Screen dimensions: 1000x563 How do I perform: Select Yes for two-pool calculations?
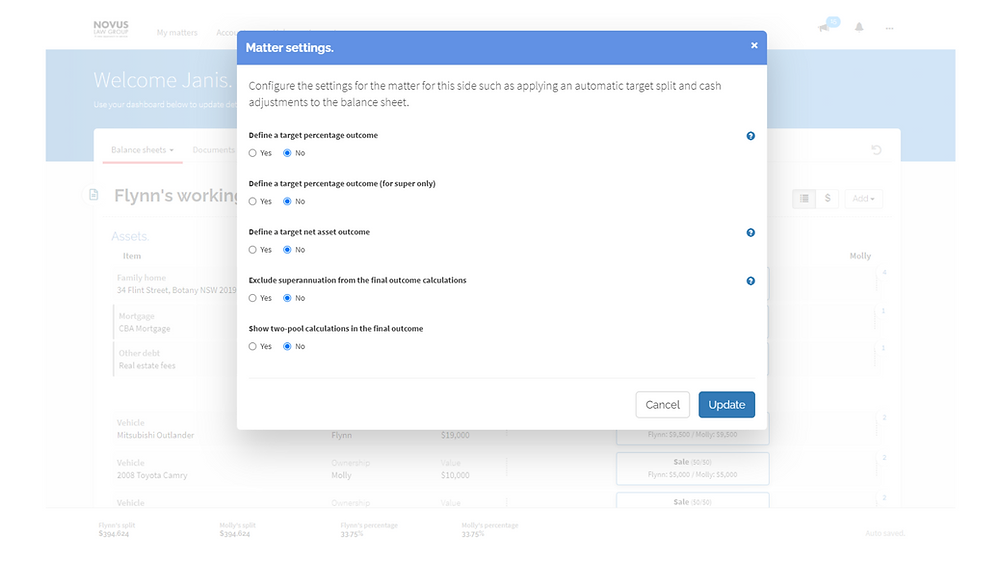pos(253,347)
